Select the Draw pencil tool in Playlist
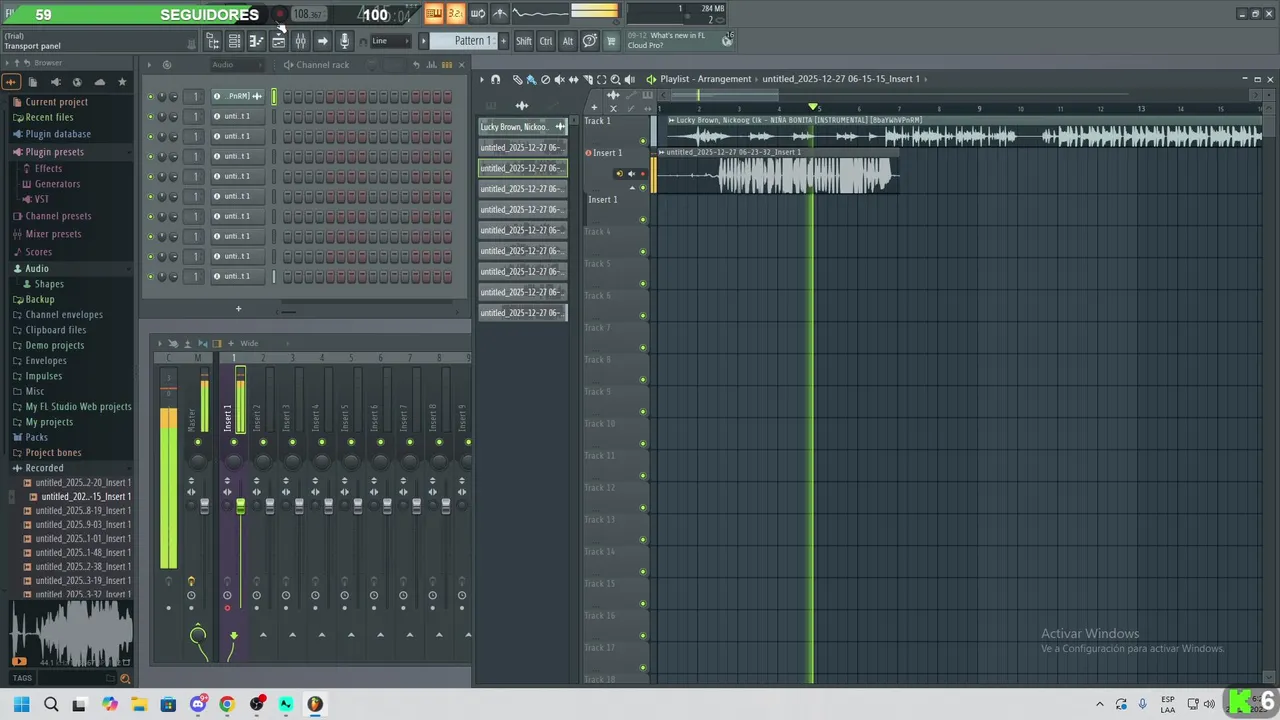This screenshot has width=1280, height=720. tap(517, 79)
